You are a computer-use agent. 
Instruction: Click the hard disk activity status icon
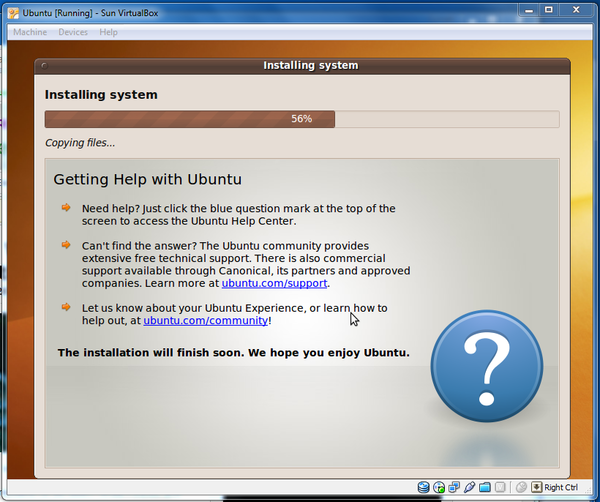click(x=423, y=487)
